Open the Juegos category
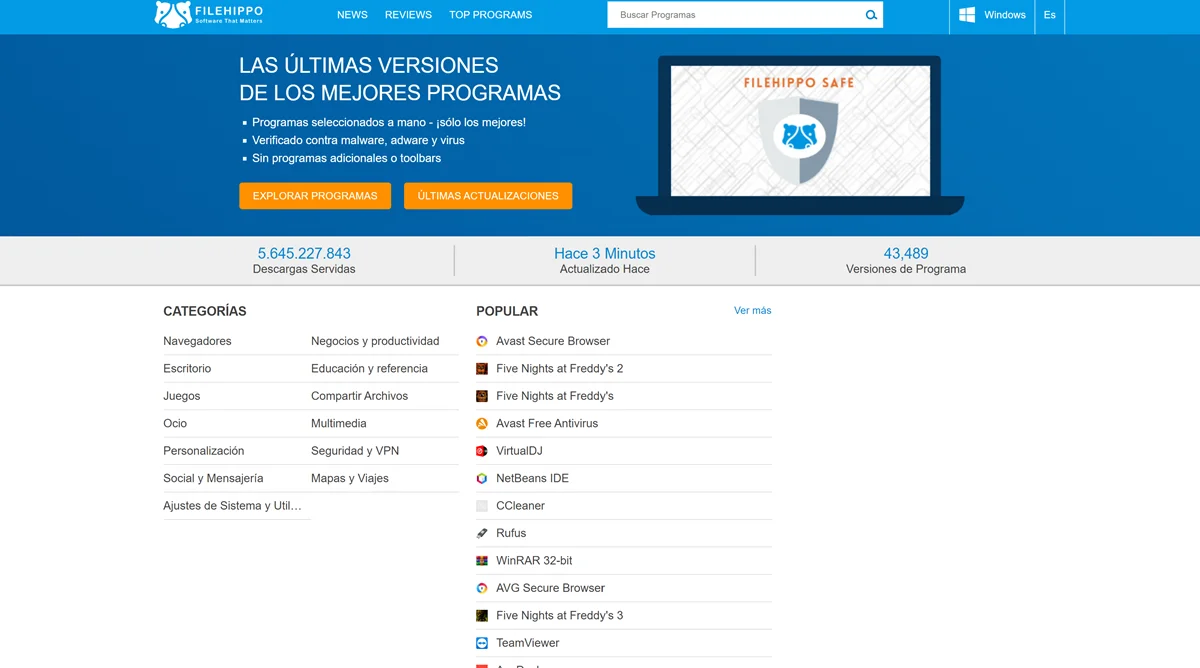The width and height of the screenshot is (1200, 668). 182,396
